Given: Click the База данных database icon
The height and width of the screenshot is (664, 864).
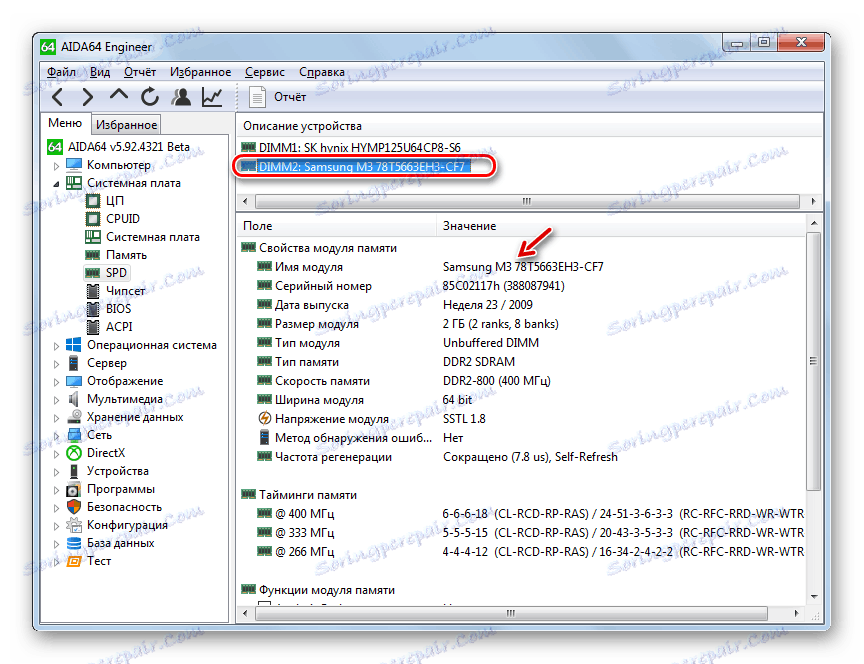Looking at the screenshot, I should (x=74, y=543).
